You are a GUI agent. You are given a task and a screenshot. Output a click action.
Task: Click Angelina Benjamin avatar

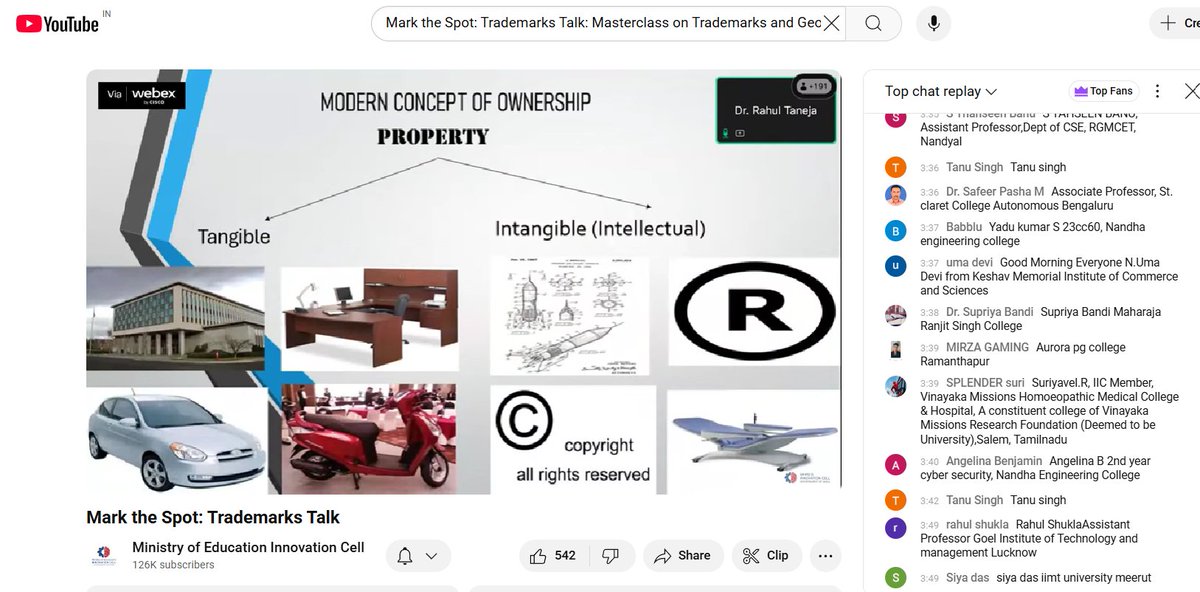[896, 465]
